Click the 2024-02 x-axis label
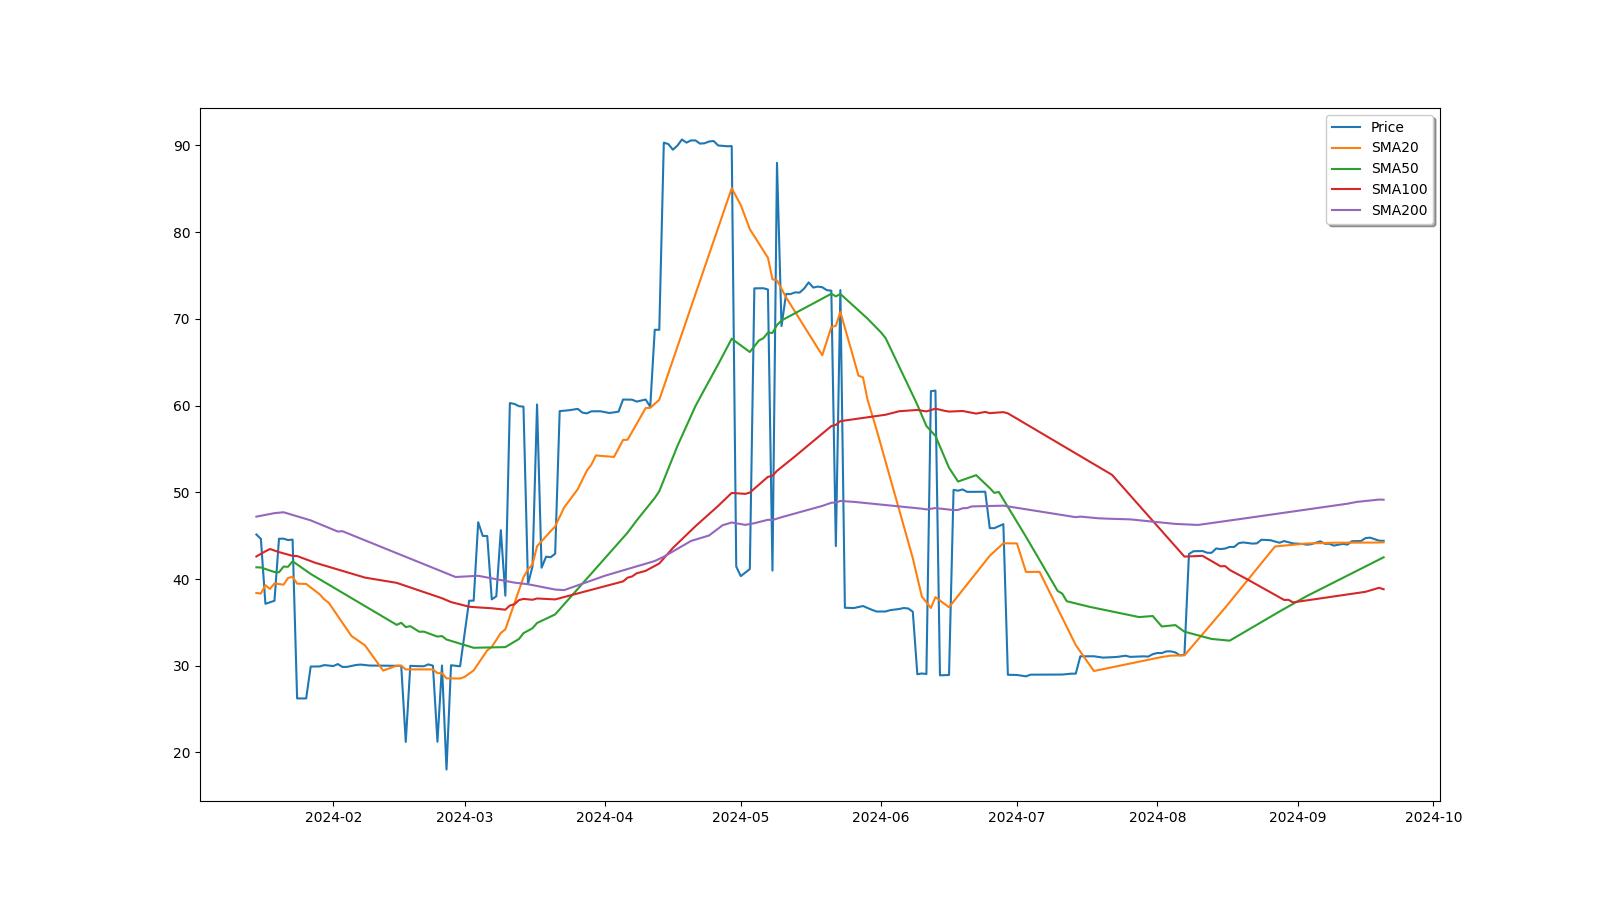This screenshot has width=1600, height=900. [x=333, y=817]
